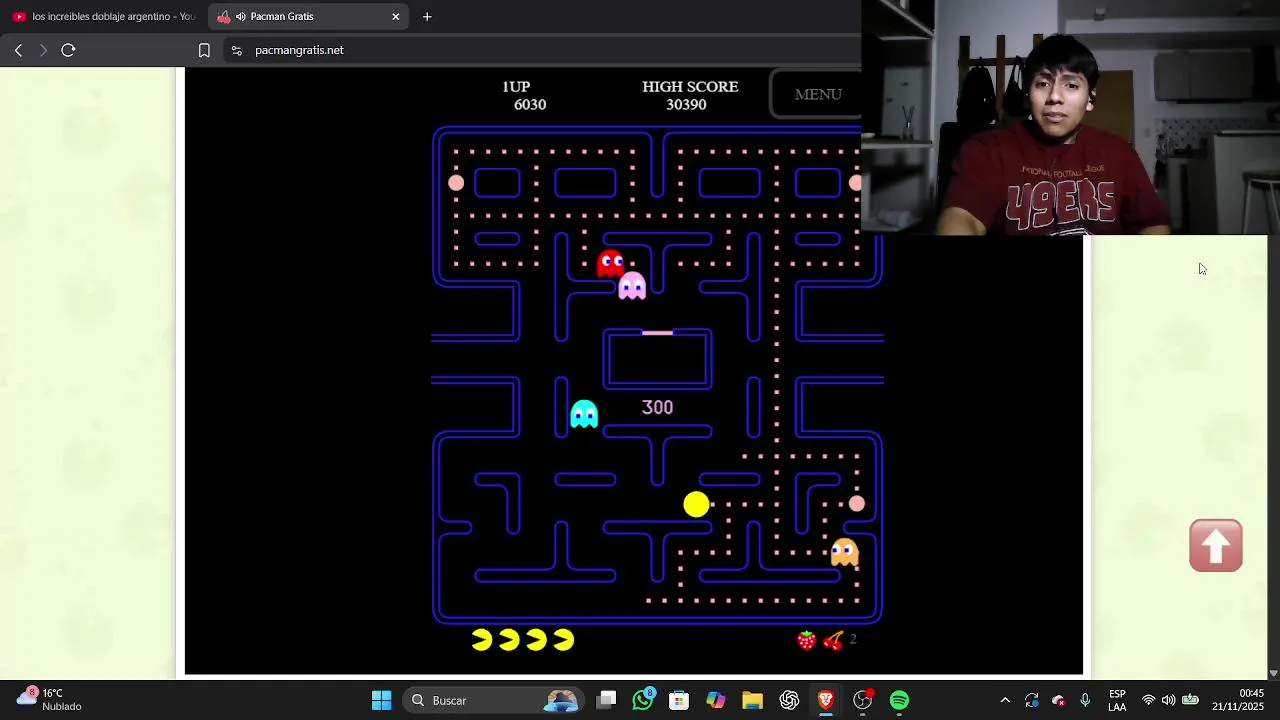Open the 16°C Nublado weather widget

[x=50, y=700]
